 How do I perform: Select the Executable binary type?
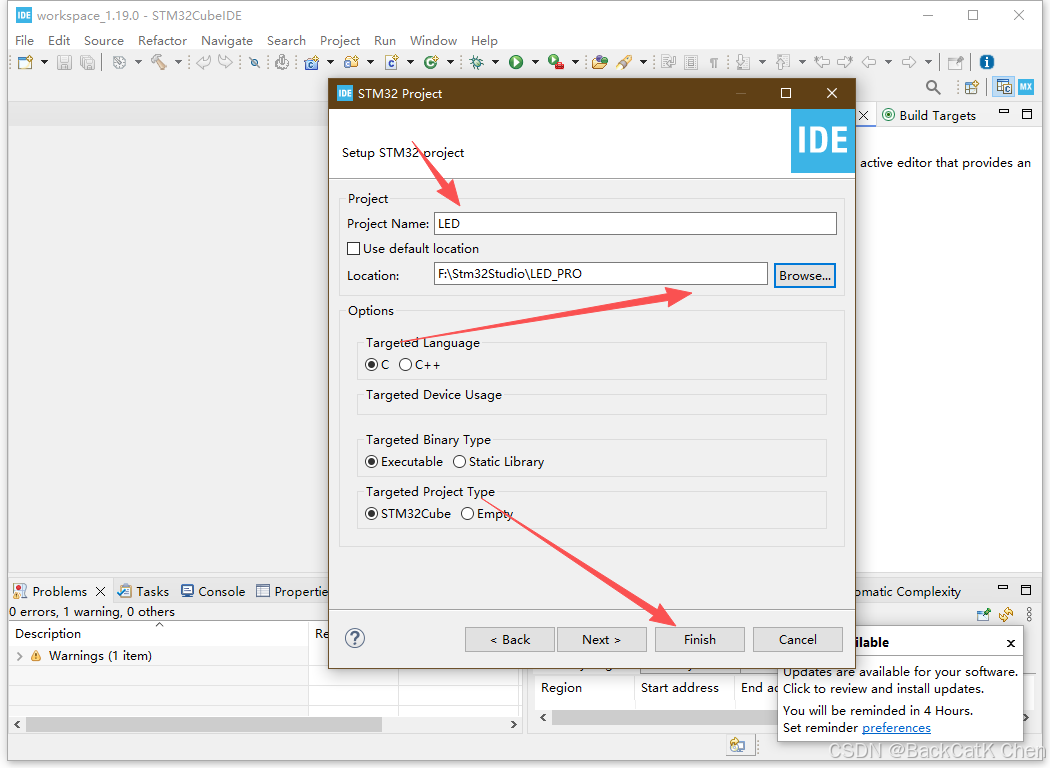pyautogui.click(x=371, y=462)
